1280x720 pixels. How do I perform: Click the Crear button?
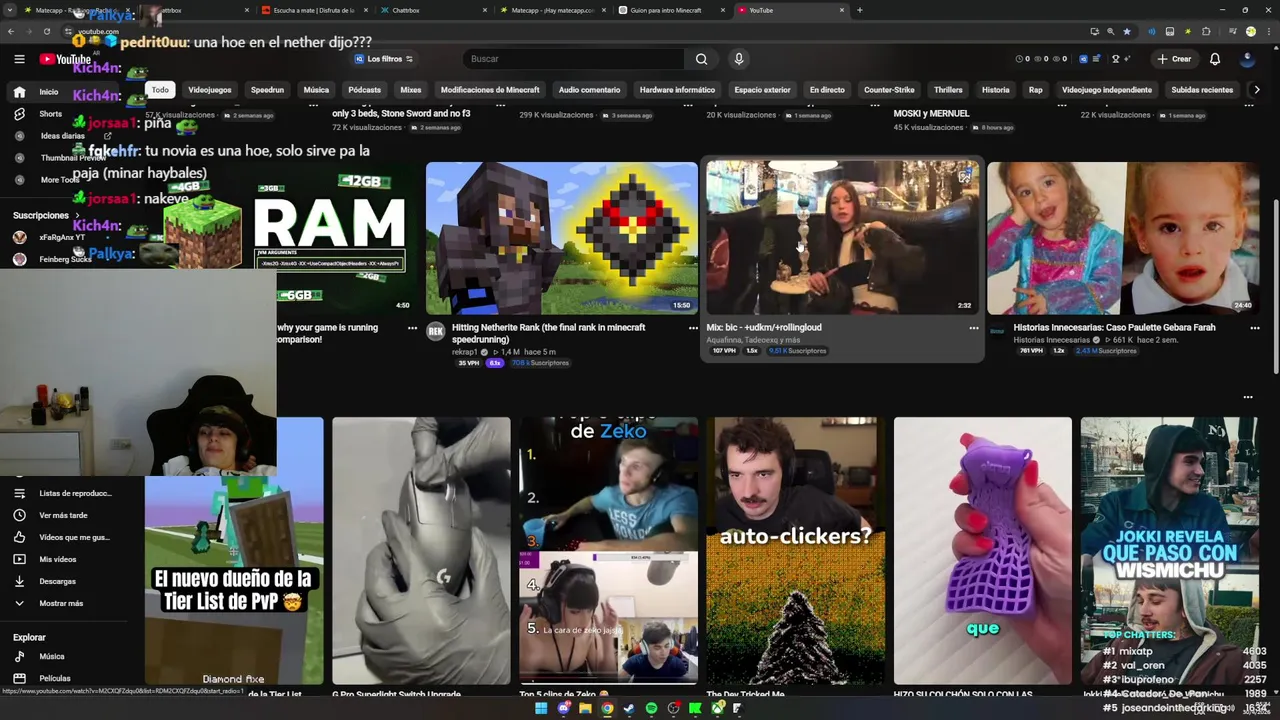[x=1174, y=59]
